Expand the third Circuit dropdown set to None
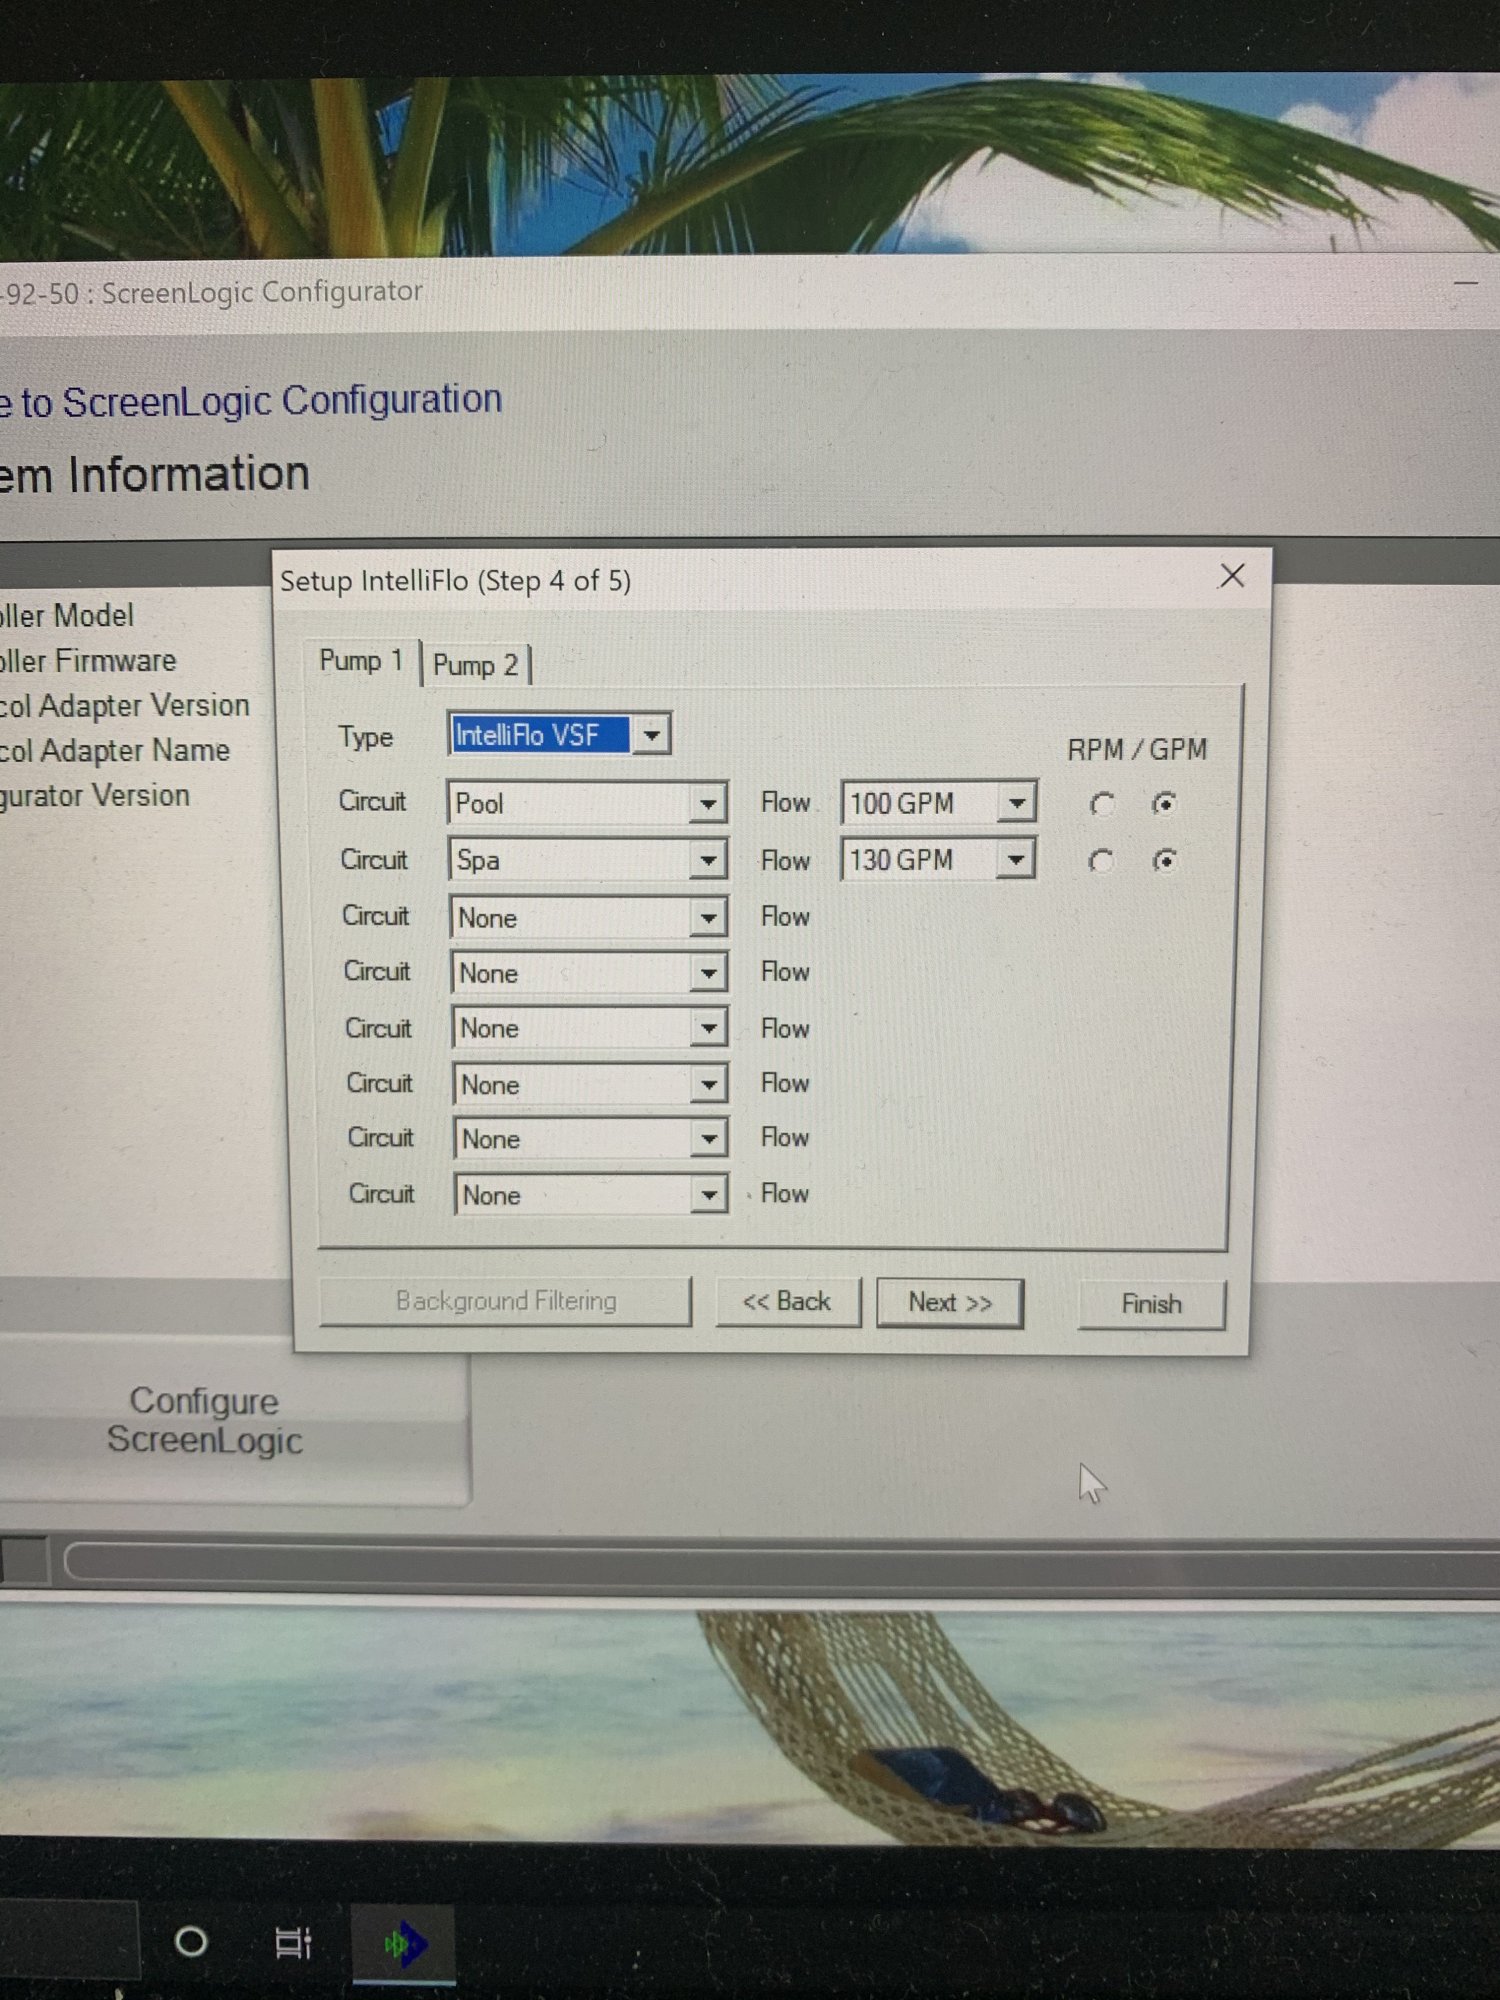Viewport: 1500px width, 2000px height. point(588,917)
